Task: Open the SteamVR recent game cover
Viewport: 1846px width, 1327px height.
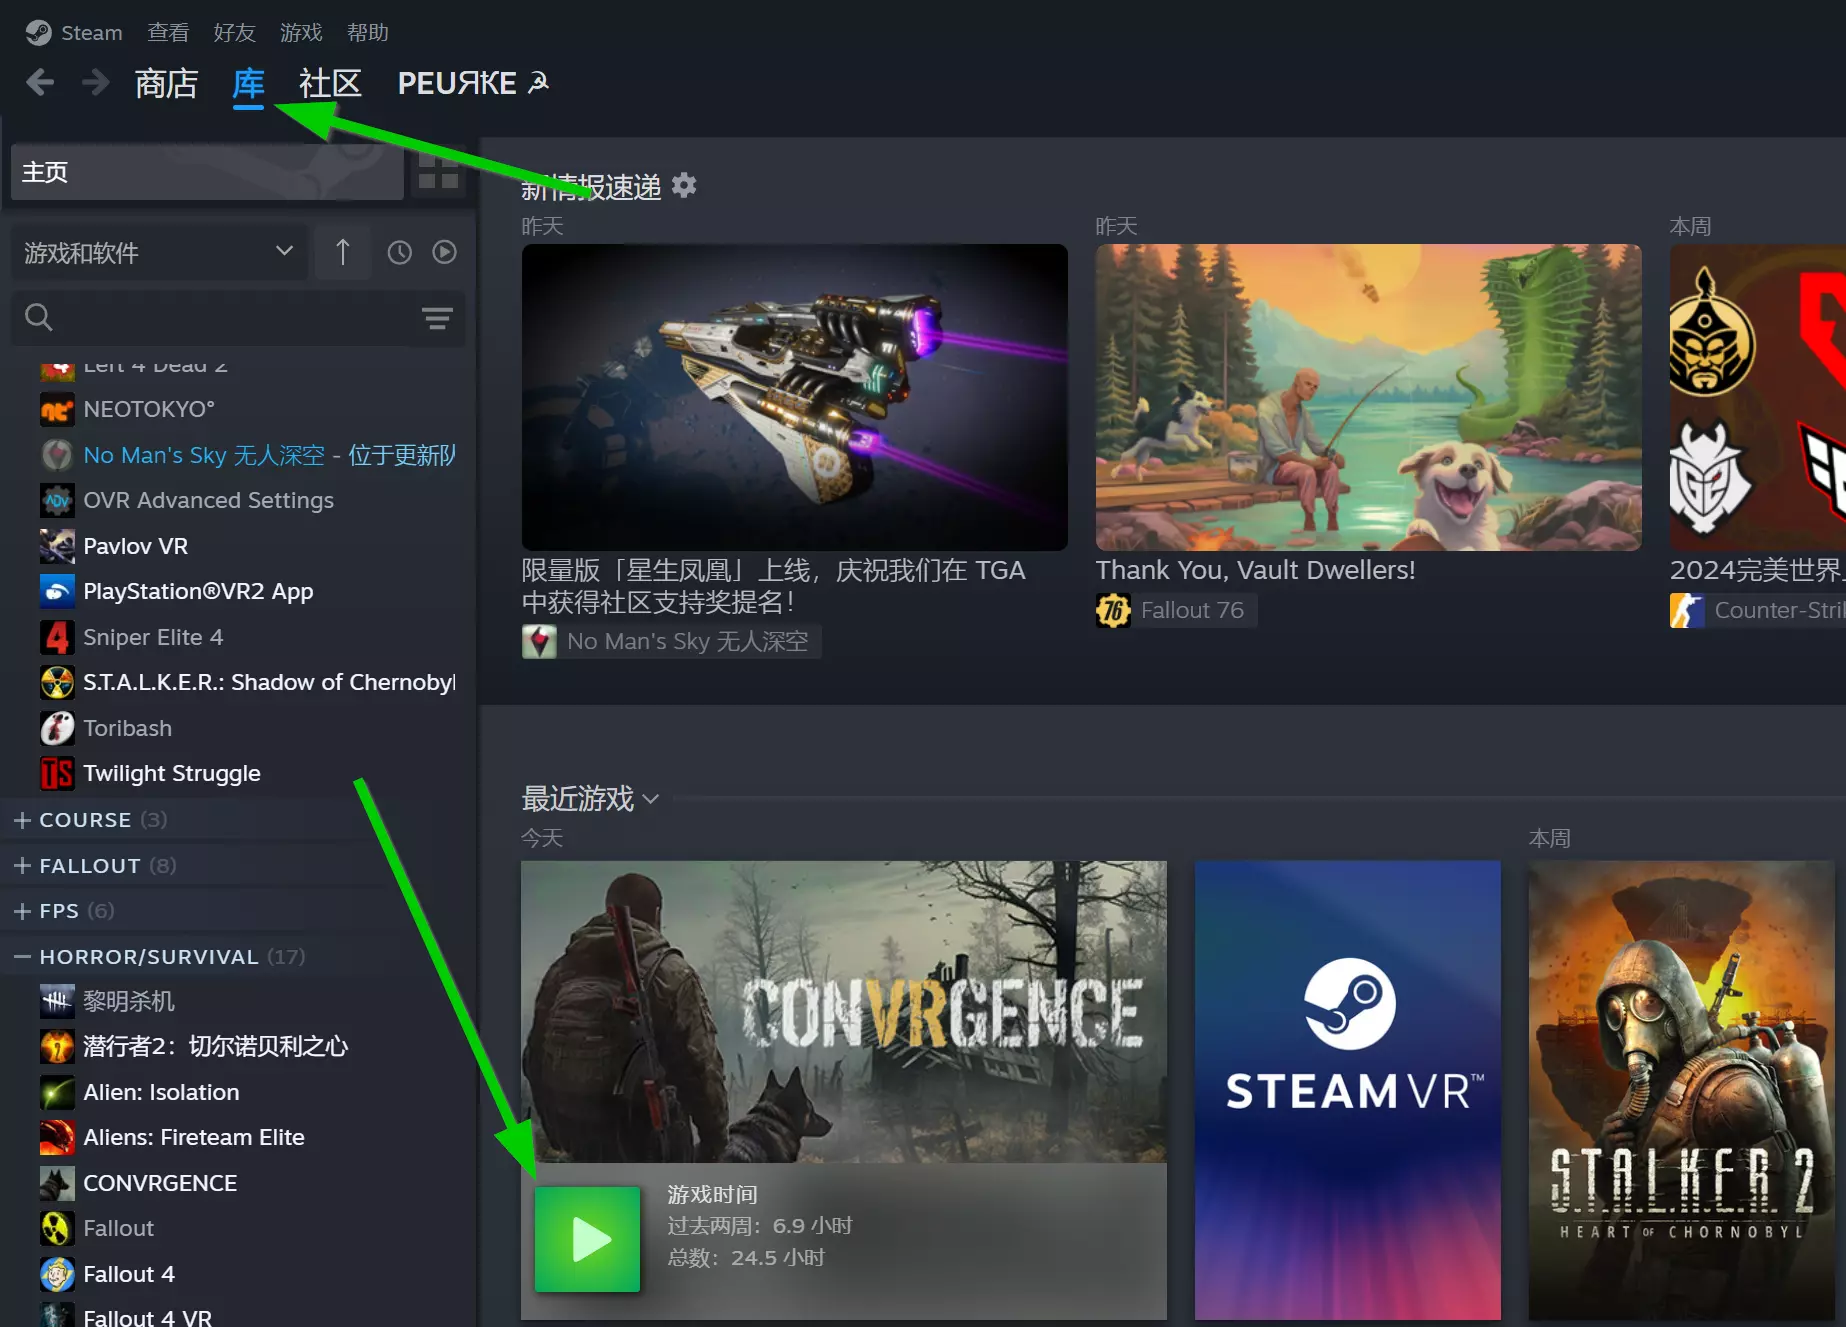Action: click(x=1347, y=1090)
